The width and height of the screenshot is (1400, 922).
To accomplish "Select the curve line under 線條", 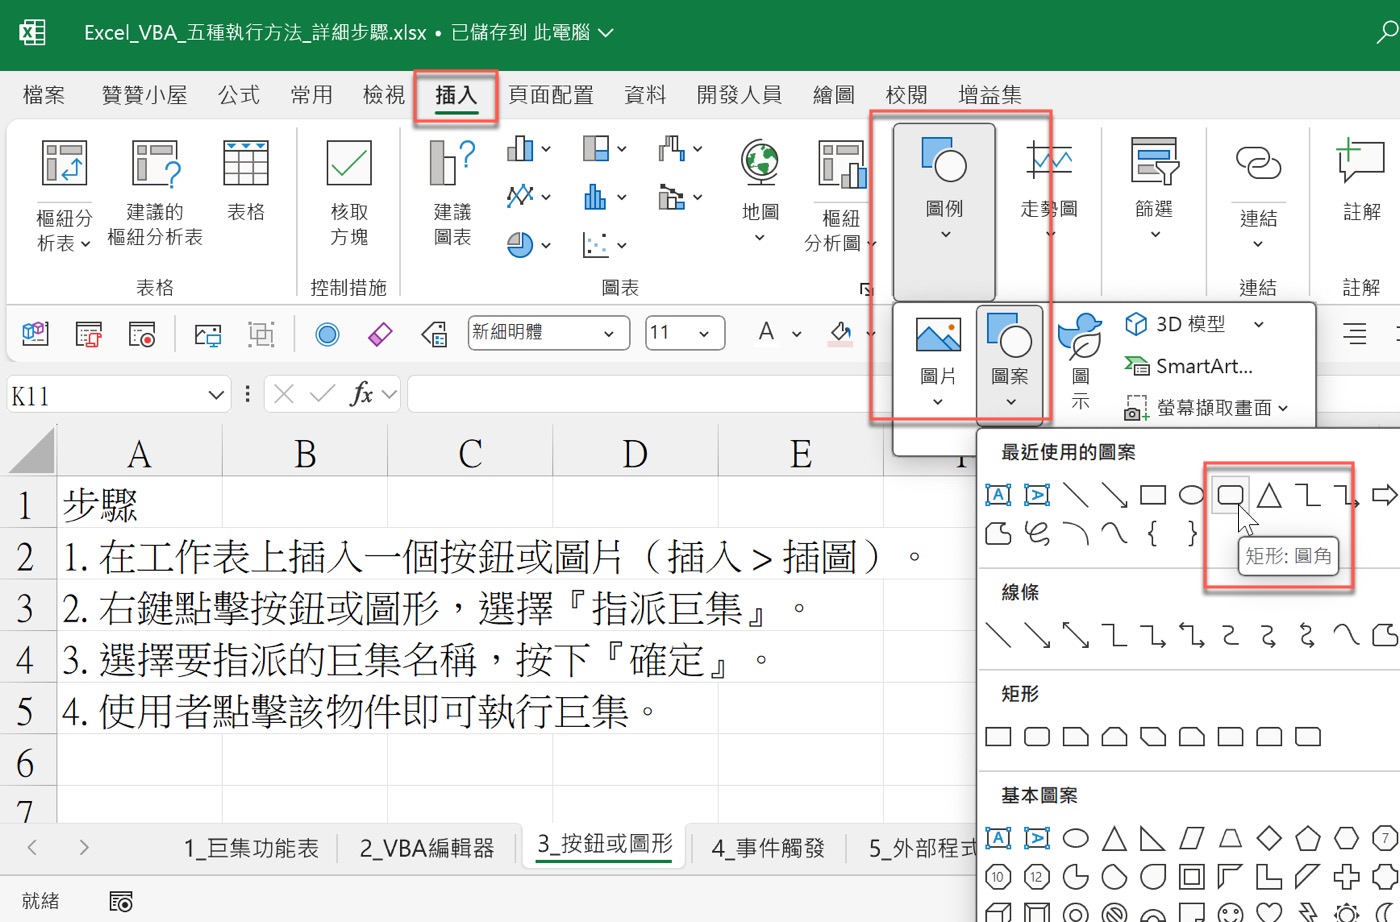I will 1346,635.
